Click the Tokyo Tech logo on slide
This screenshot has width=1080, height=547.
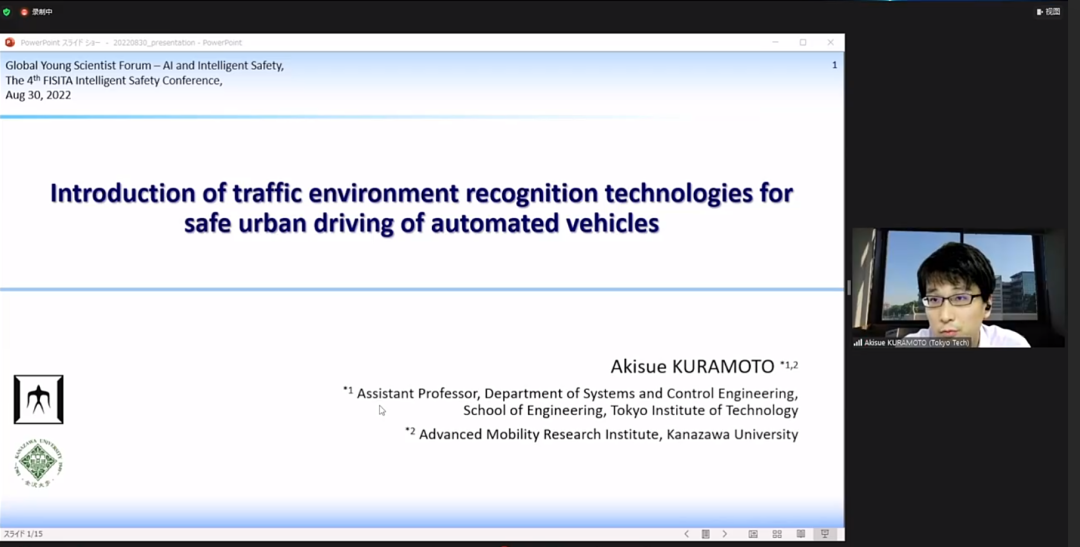pyautogui.click(x=38, y=399)
